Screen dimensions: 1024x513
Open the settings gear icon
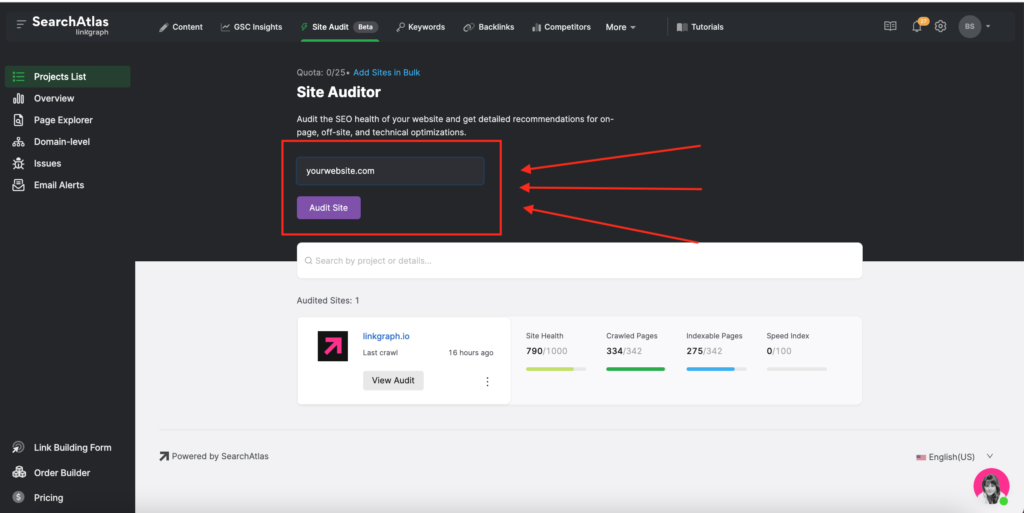point(940,26)
